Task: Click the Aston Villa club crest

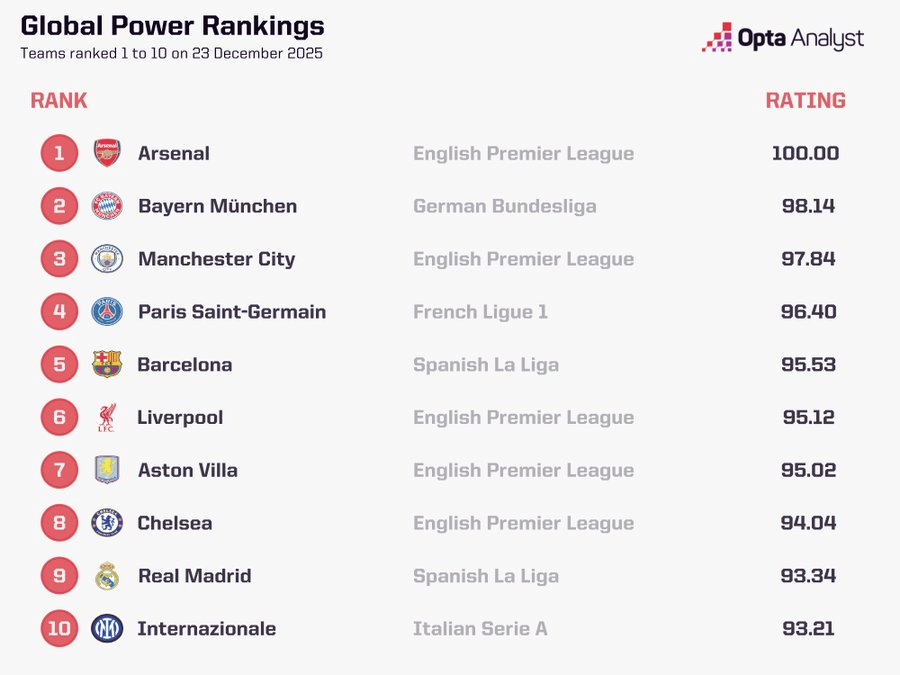Action: coord(107,470)
